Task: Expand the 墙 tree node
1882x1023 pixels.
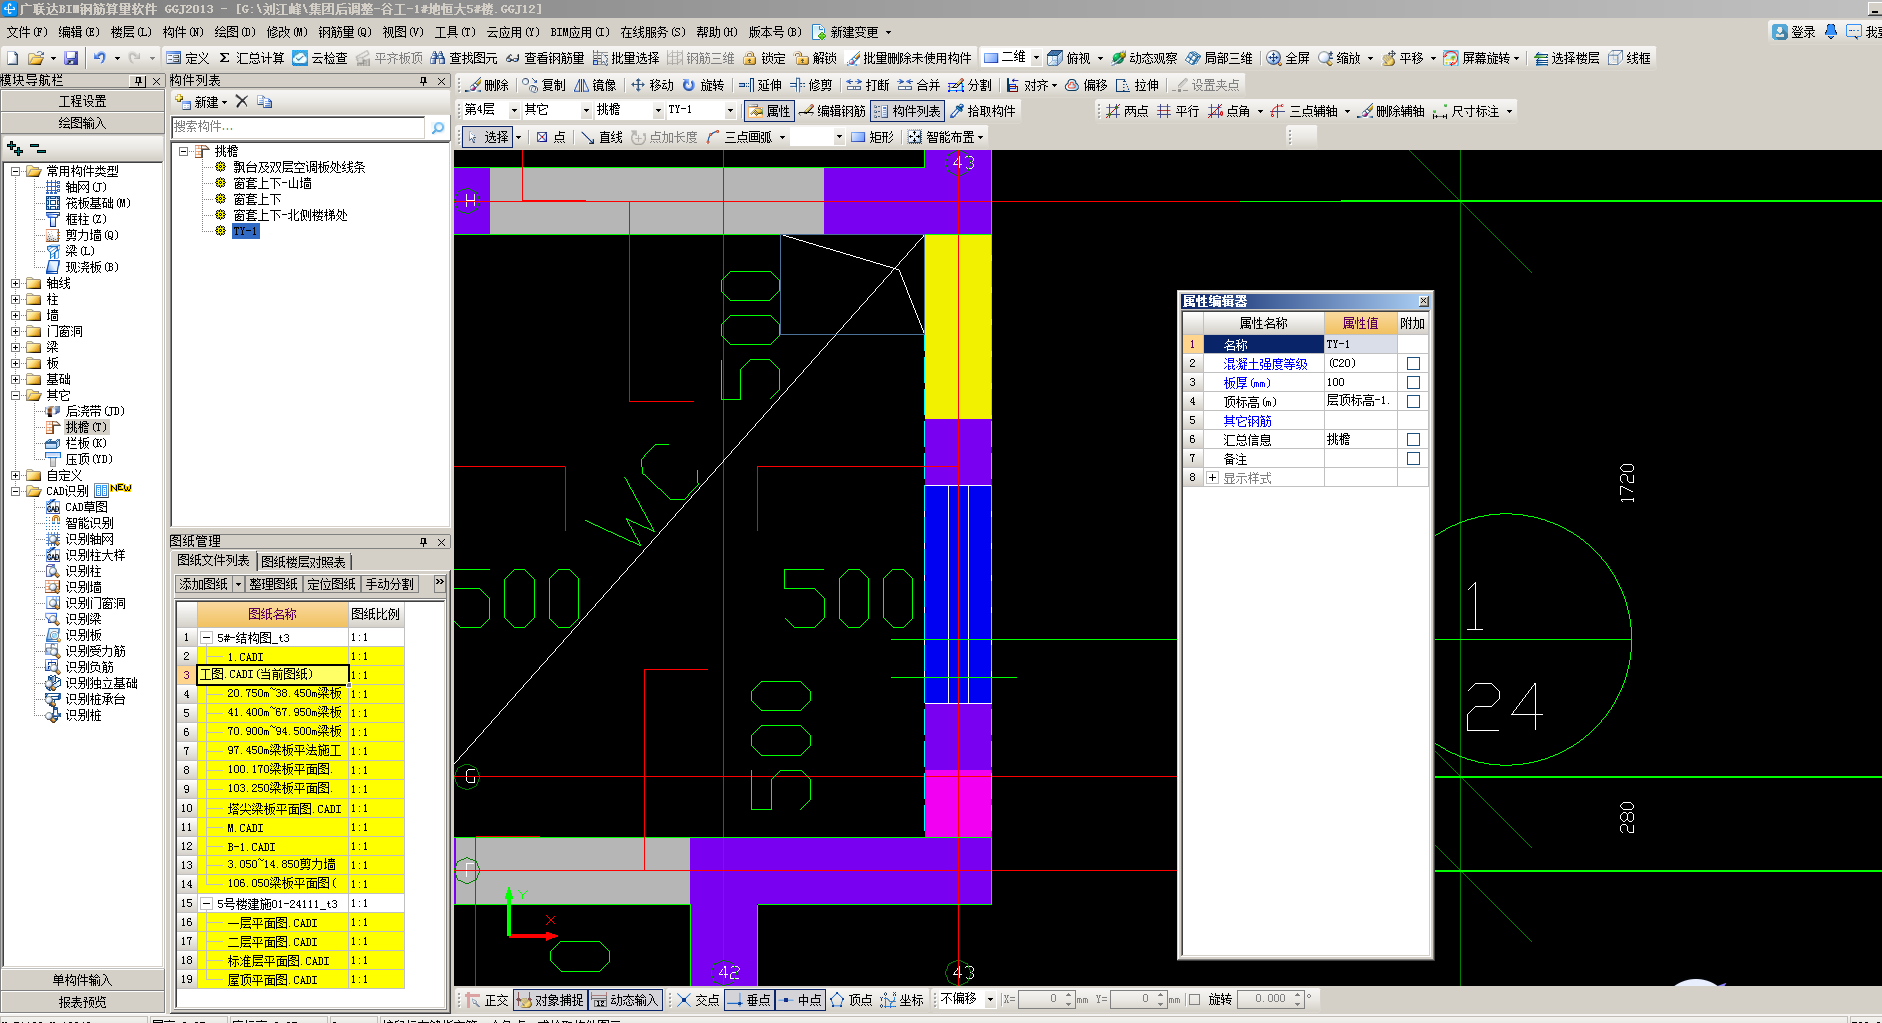Action: click(x=16, y=315)
